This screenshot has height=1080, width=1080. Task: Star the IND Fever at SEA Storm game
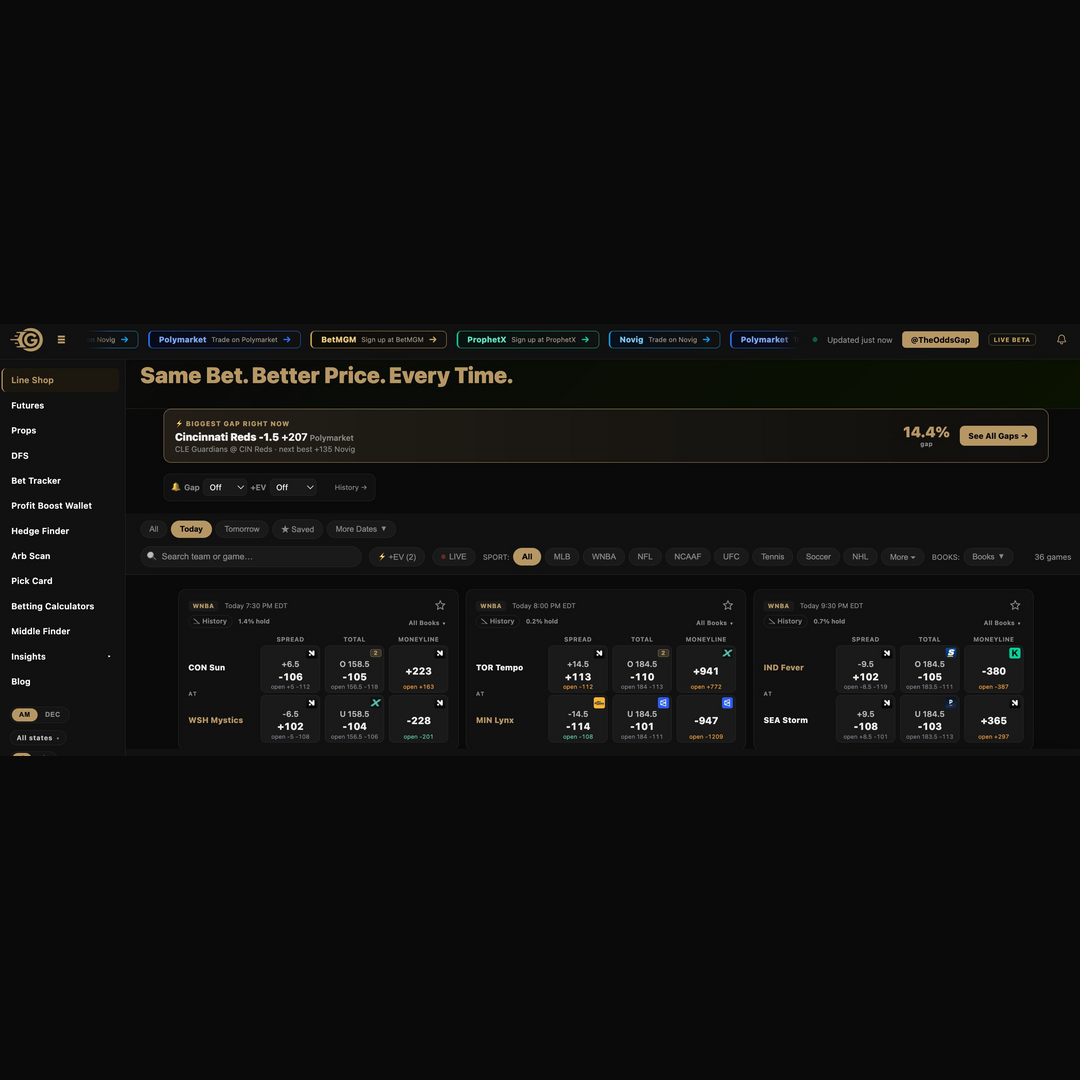tap(1015, 605)
